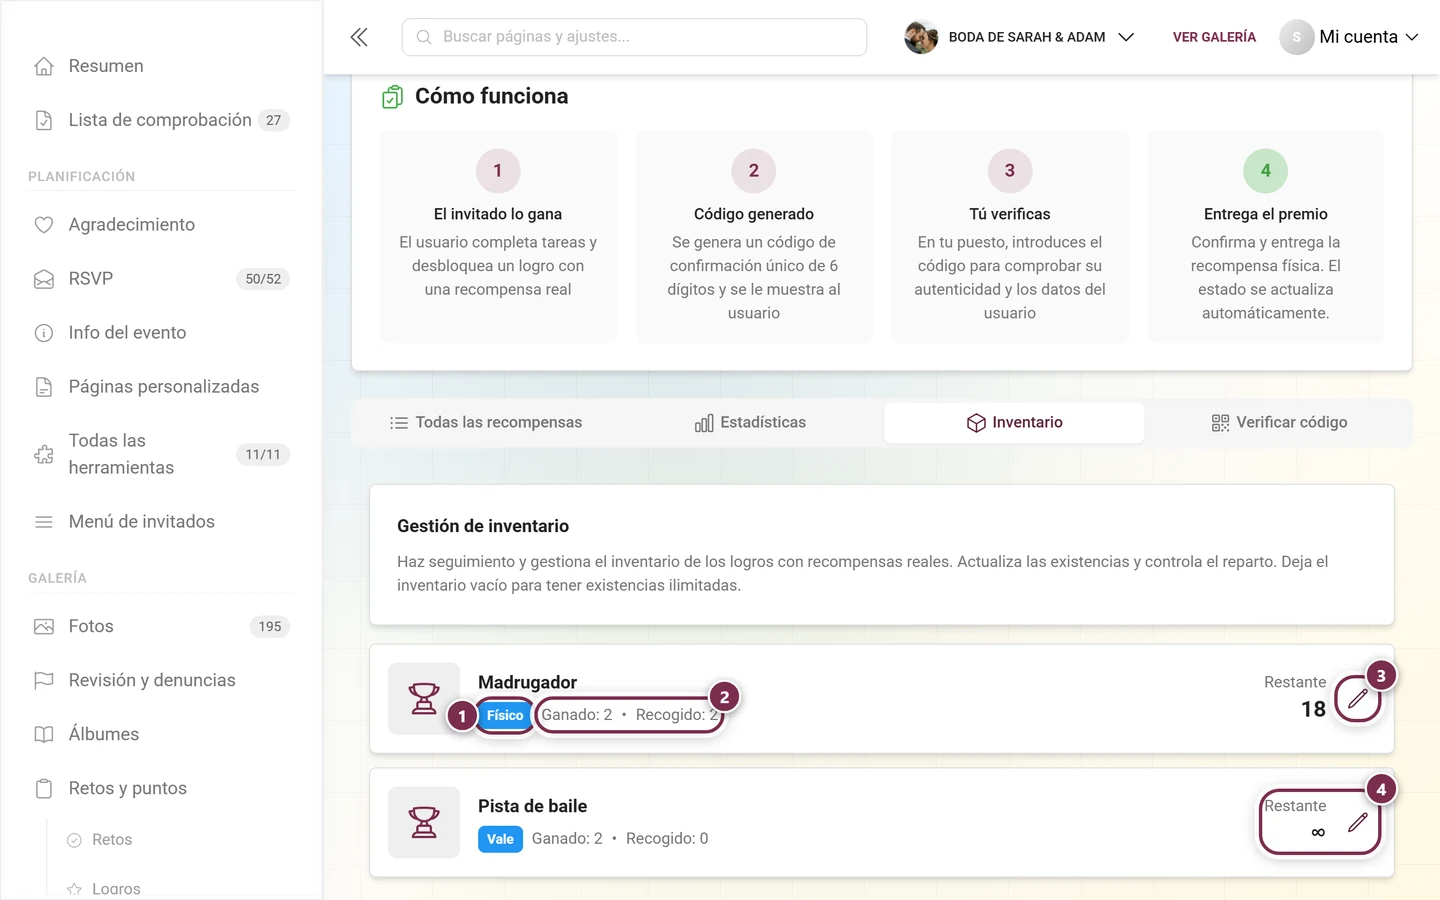Screen dimensions: 1440x900
Task: Open the Estadísticas tab
Action: (750, 423)
